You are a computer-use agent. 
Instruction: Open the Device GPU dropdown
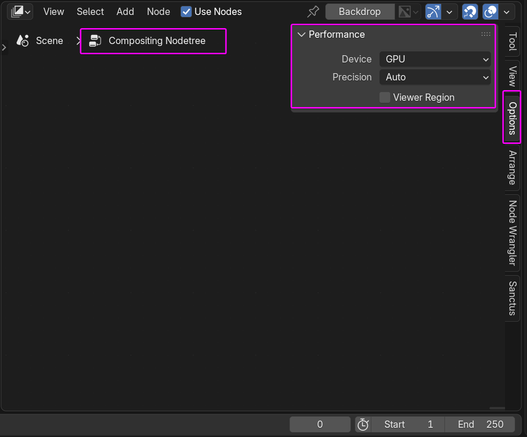435,59
